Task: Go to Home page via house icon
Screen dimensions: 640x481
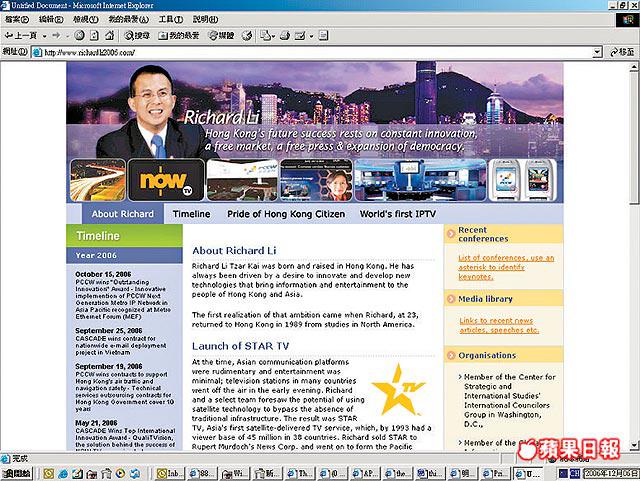Action: (110, 35)
